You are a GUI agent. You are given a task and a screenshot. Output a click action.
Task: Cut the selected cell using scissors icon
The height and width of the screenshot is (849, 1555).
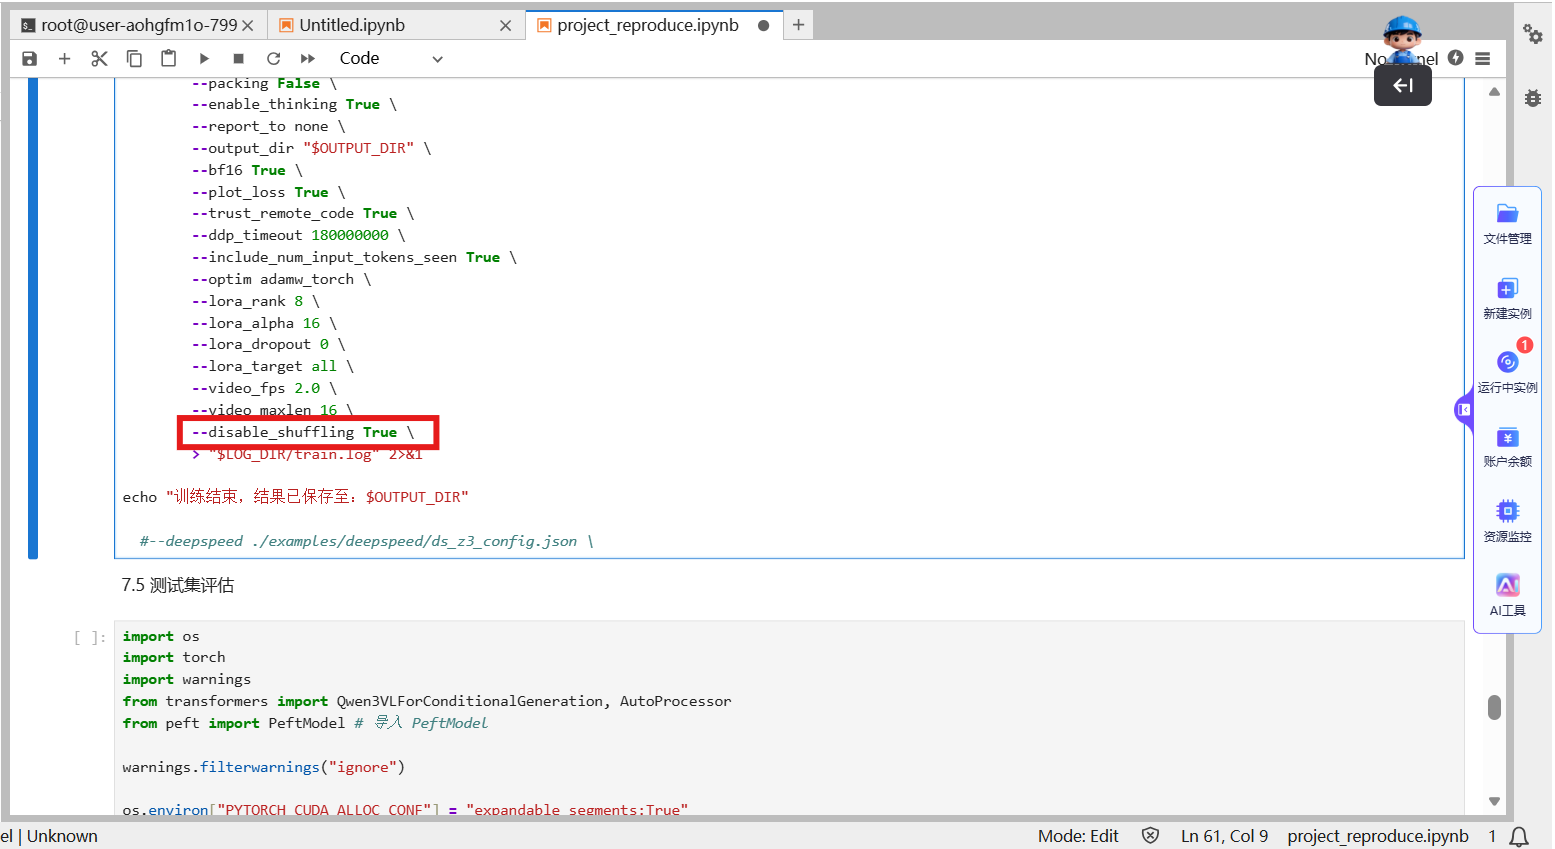pyautogui.click(x=99, y=59)
